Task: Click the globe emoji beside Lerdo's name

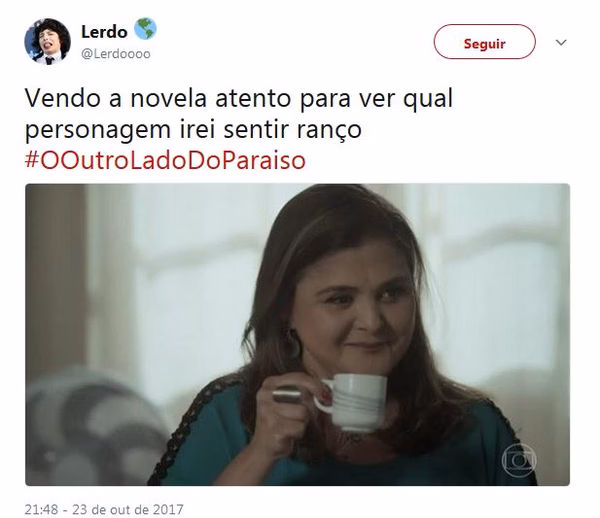Action: tap(145, 29)
